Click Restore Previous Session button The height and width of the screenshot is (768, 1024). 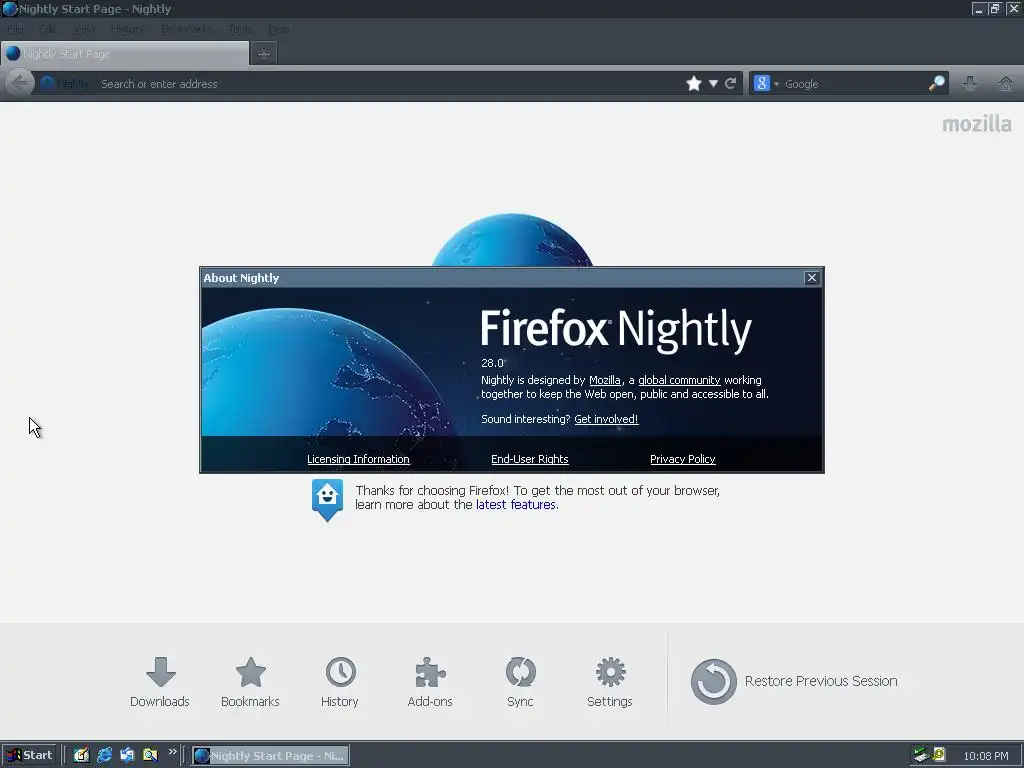point(794,681)
